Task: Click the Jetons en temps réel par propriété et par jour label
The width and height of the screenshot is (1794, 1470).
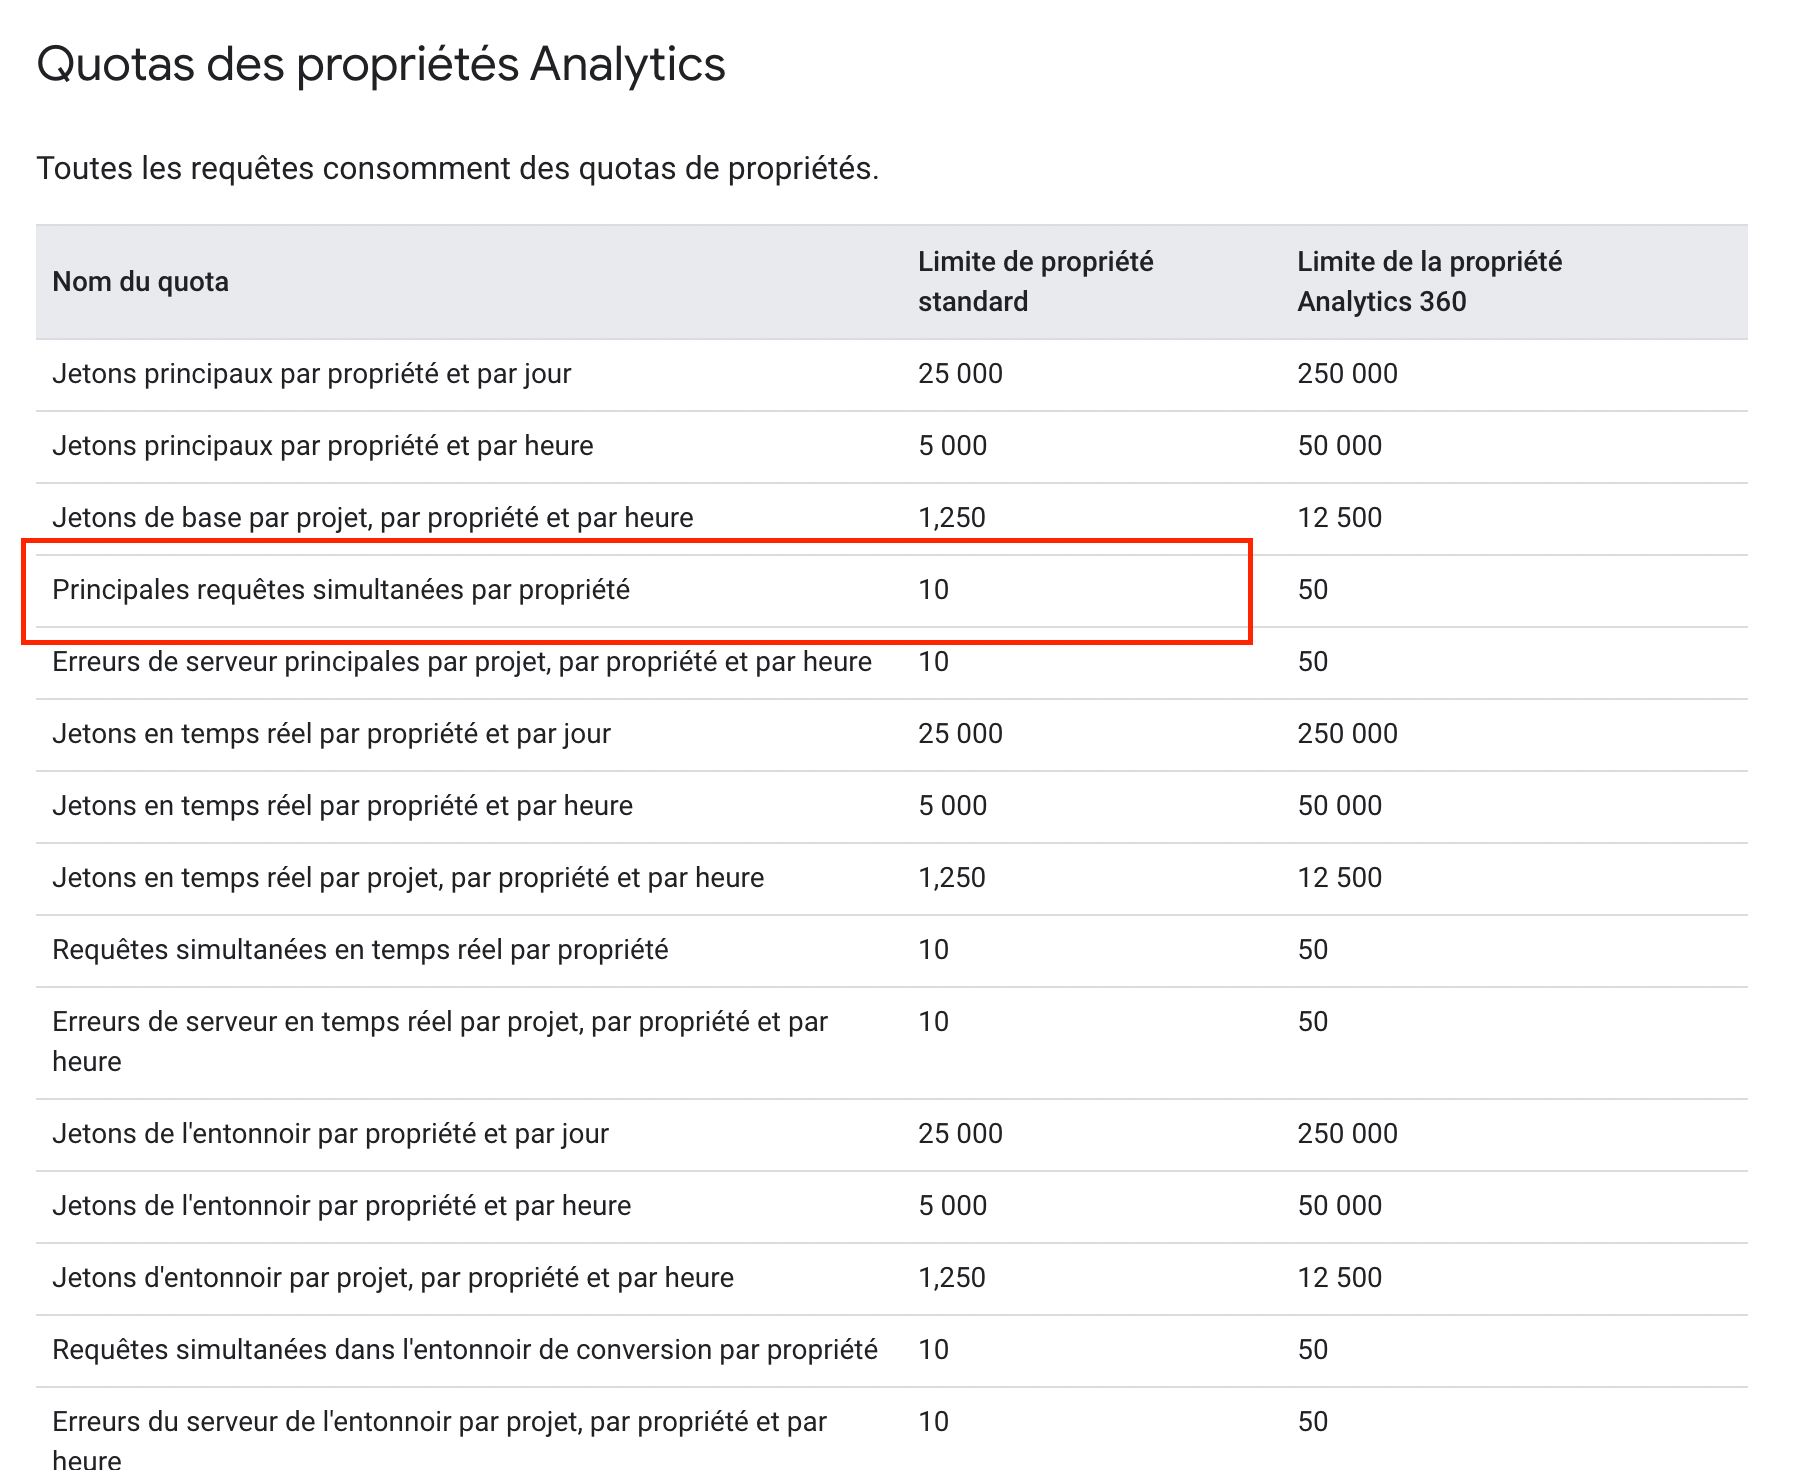Action: 331,734
